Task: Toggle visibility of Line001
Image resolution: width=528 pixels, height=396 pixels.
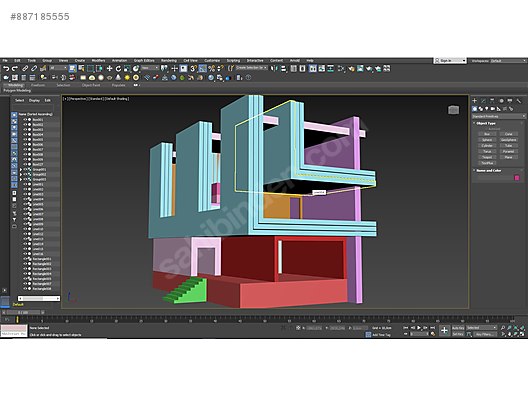Action: (x=25, y=185)
